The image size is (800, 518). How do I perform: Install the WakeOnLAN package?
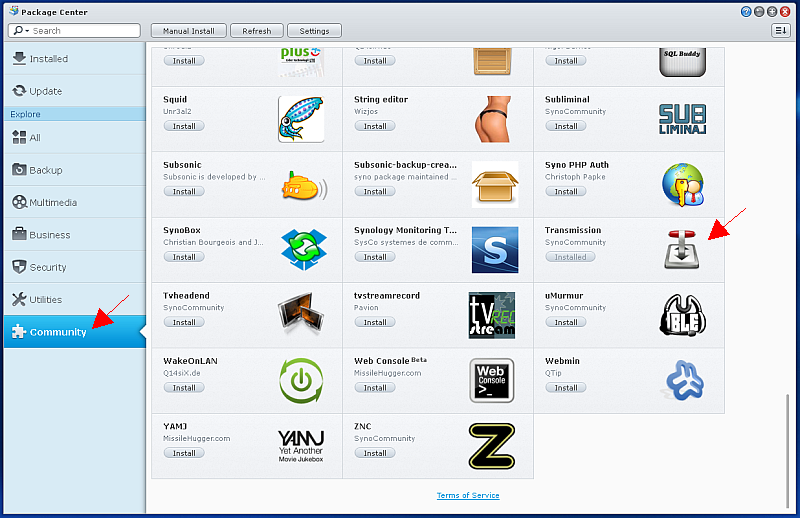(x=184, y=387)
